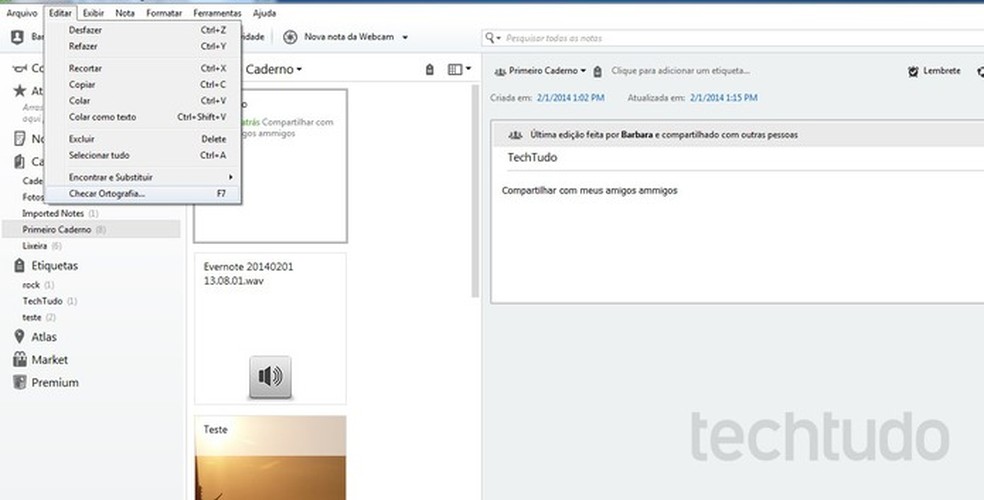
Task: Click the Lembrete alarm clock icon
Action: [x=913, y=72]
